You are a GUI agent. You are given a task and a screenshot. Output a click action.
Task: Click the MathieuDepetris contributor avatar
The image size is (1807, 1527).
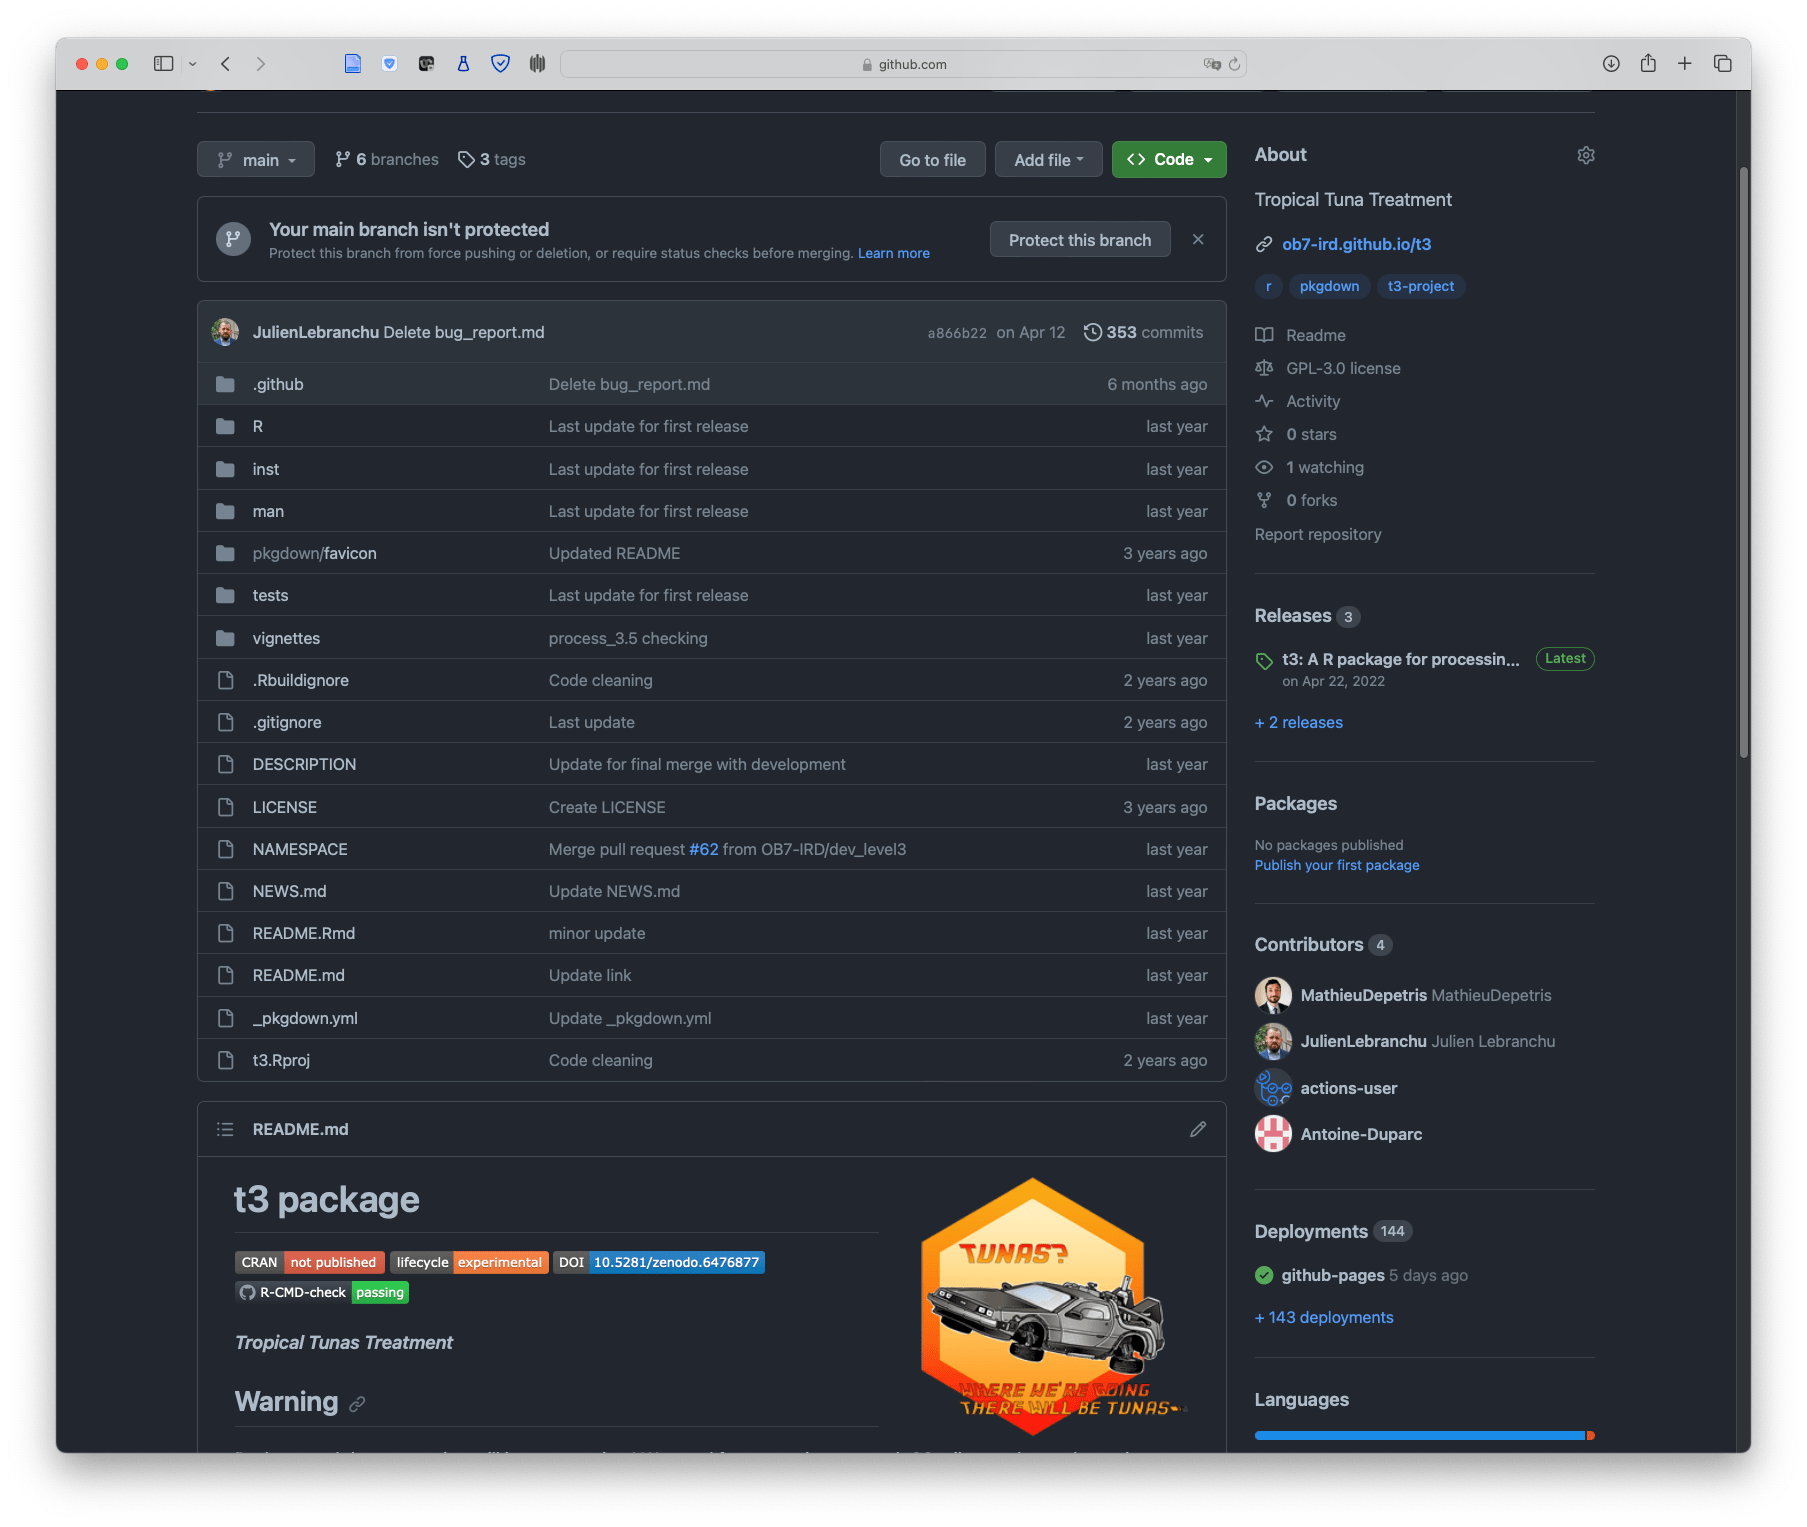click(1273, 995)
